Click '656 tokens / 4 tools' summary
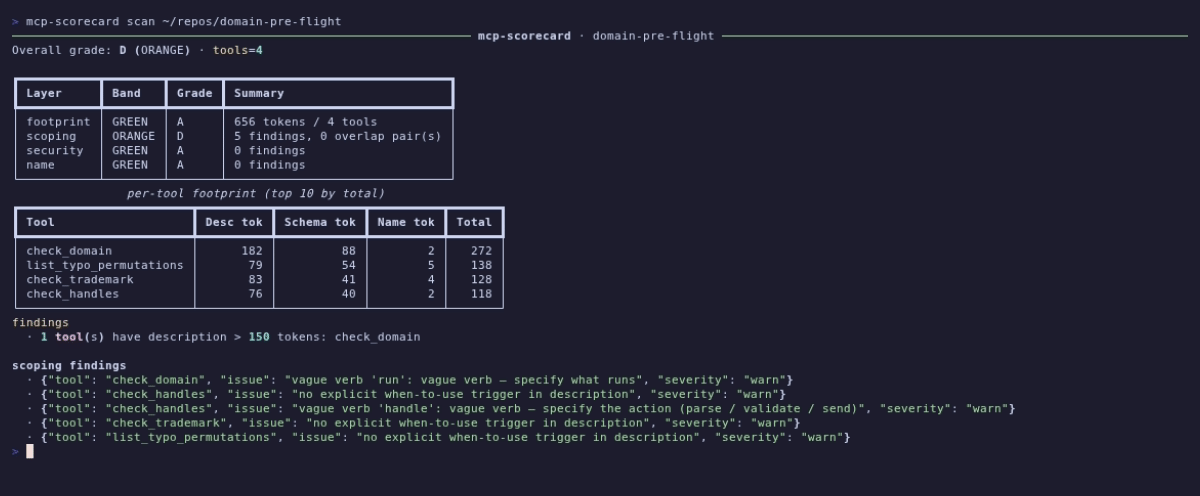Screen dimensions: 1200x496 coord(306,122)
